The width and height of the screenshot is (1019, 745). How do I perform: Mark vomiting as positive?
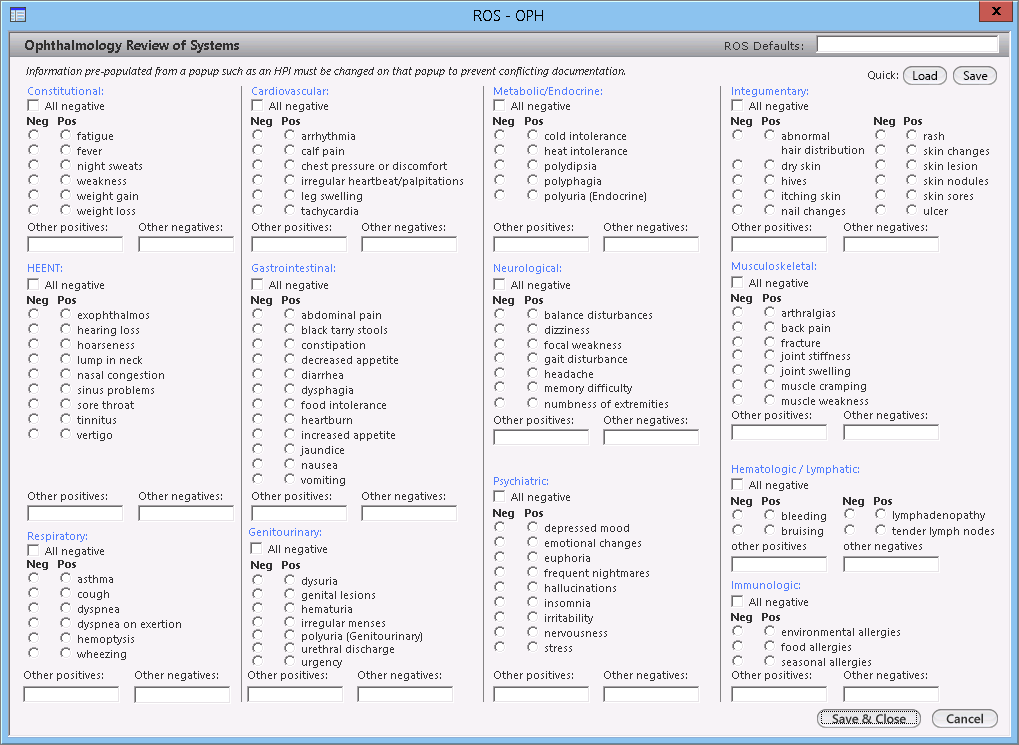click(x=289, y=479)
